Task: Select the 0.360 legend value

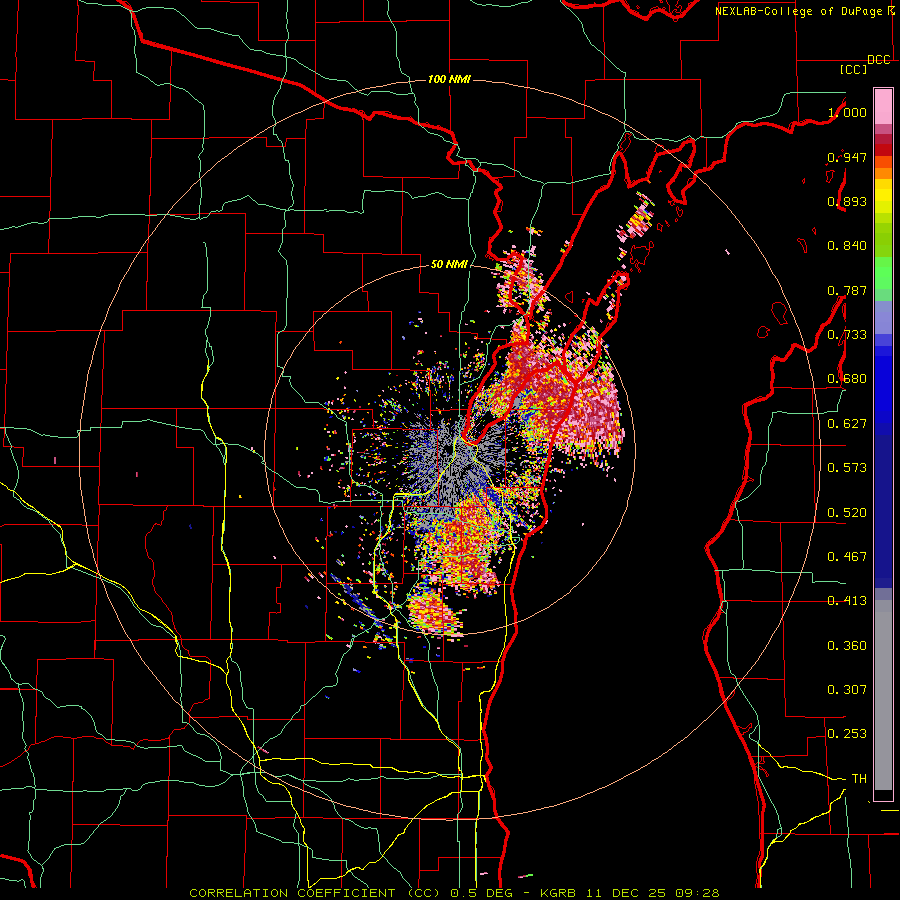Action: click(x=847, y=646)
